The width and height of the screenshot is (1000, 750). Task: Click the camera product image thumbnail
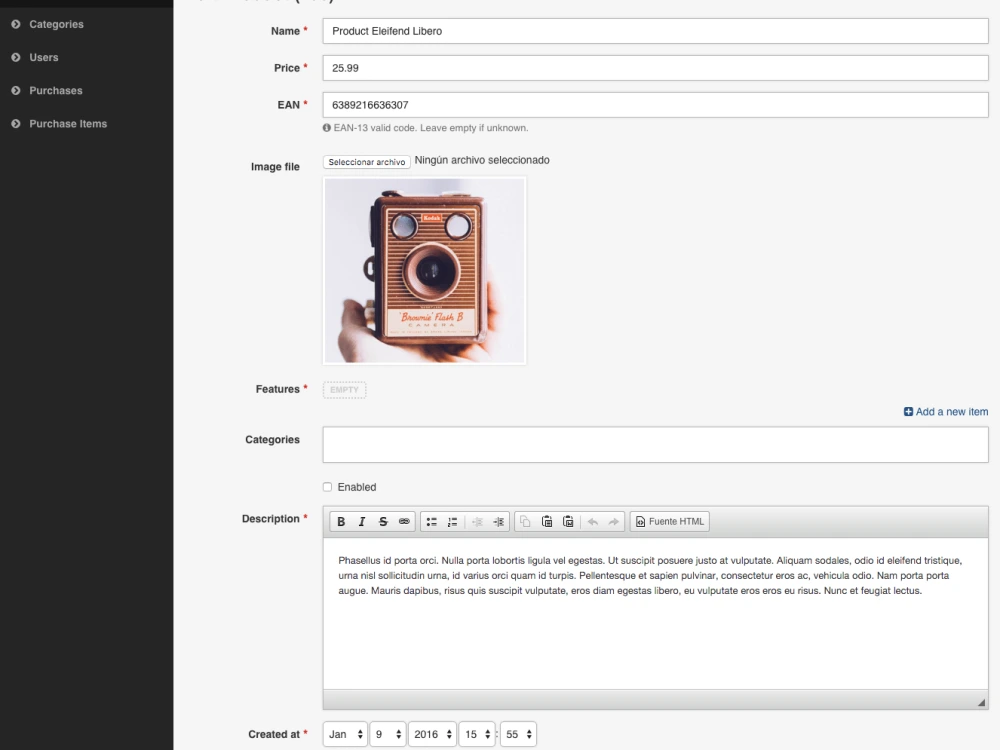[424, 270]
